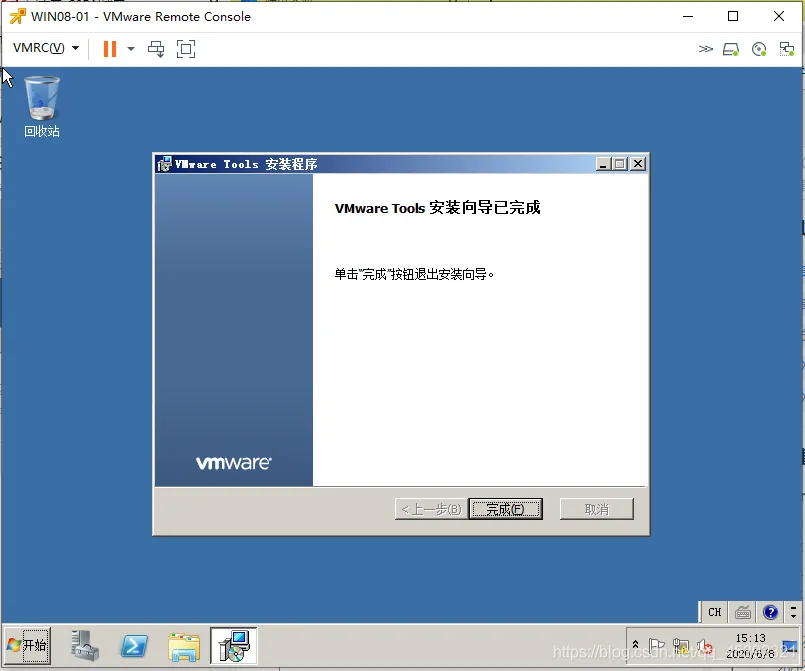This screenshot has height=671, width=805.
Task: Select the VMware Tools installer taskbar item
Action: [x=234, y=645]
